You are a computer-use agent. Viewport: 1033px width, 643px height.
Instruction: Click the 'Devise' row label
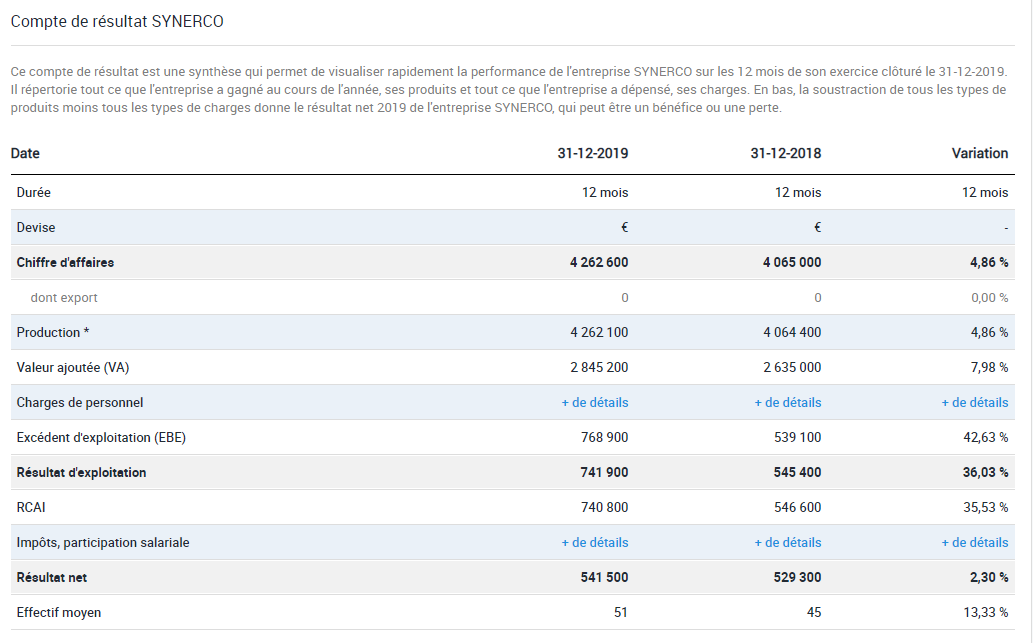[x=36, y=227]
